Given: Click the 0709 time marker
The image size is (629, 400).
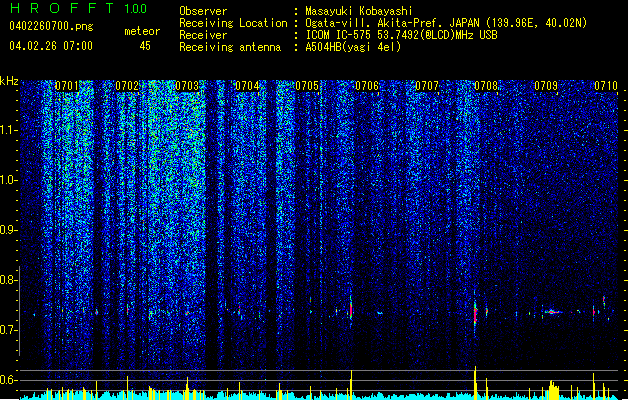Looking at the screenshot, I should [x=546, y=86].
